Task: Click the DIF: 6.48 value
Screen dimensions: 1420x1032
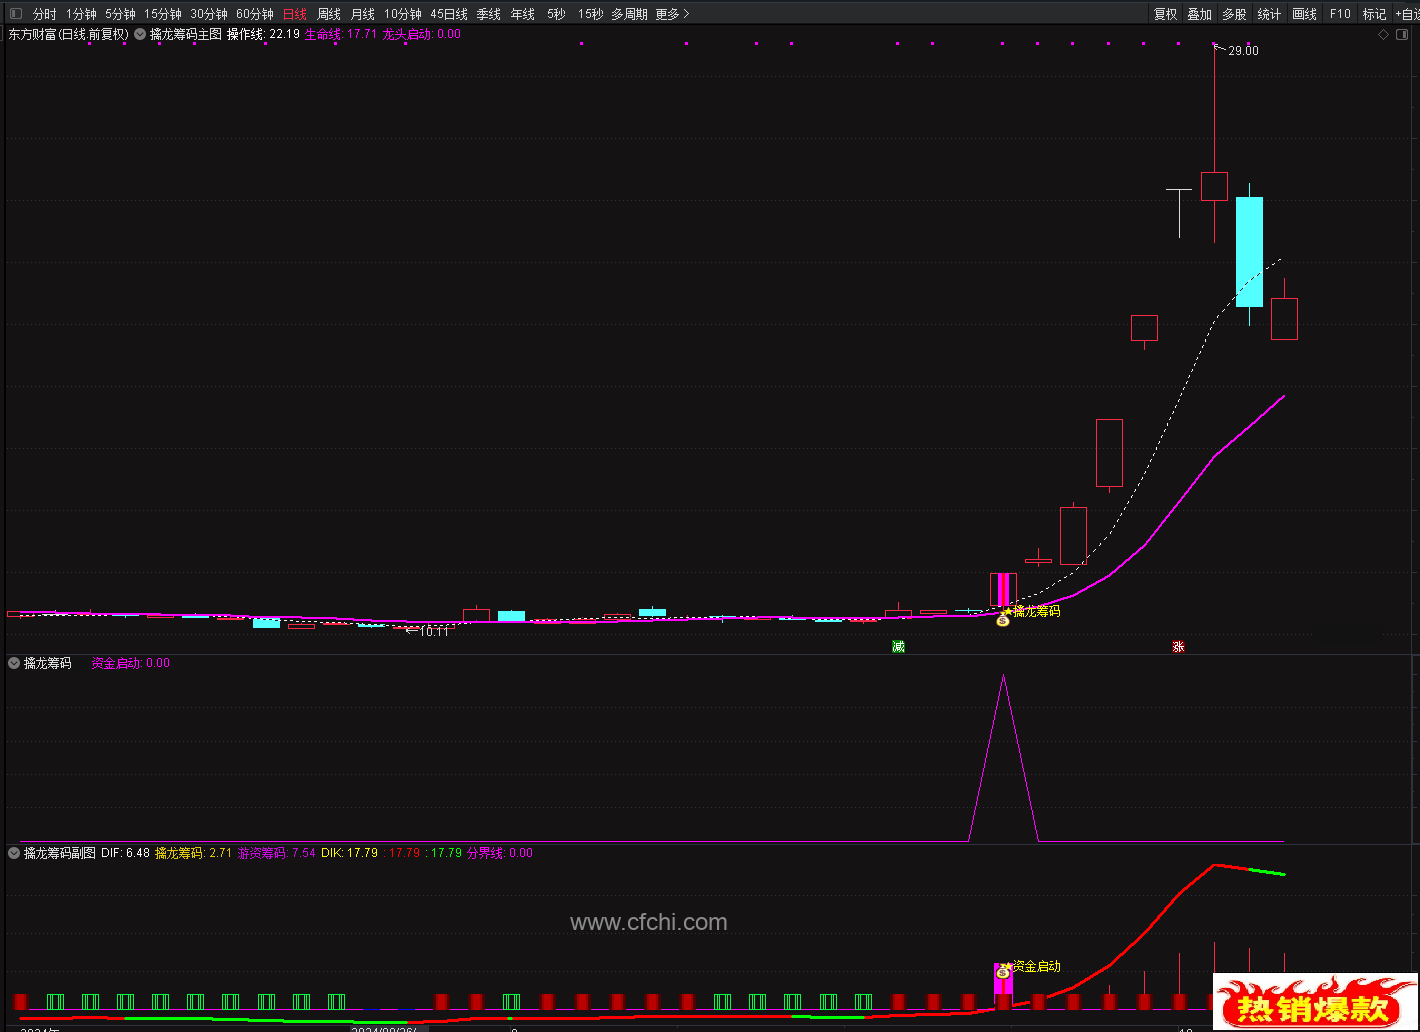Action: (126, 853)
